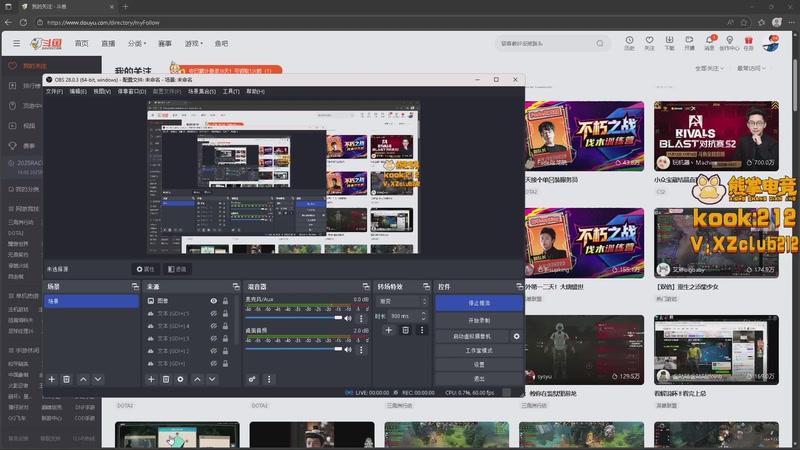Viewport: 800px width, 450px height.
Task: Click 开始录制 start recording button
Action: pyautogui.click(x=479, y=320)
